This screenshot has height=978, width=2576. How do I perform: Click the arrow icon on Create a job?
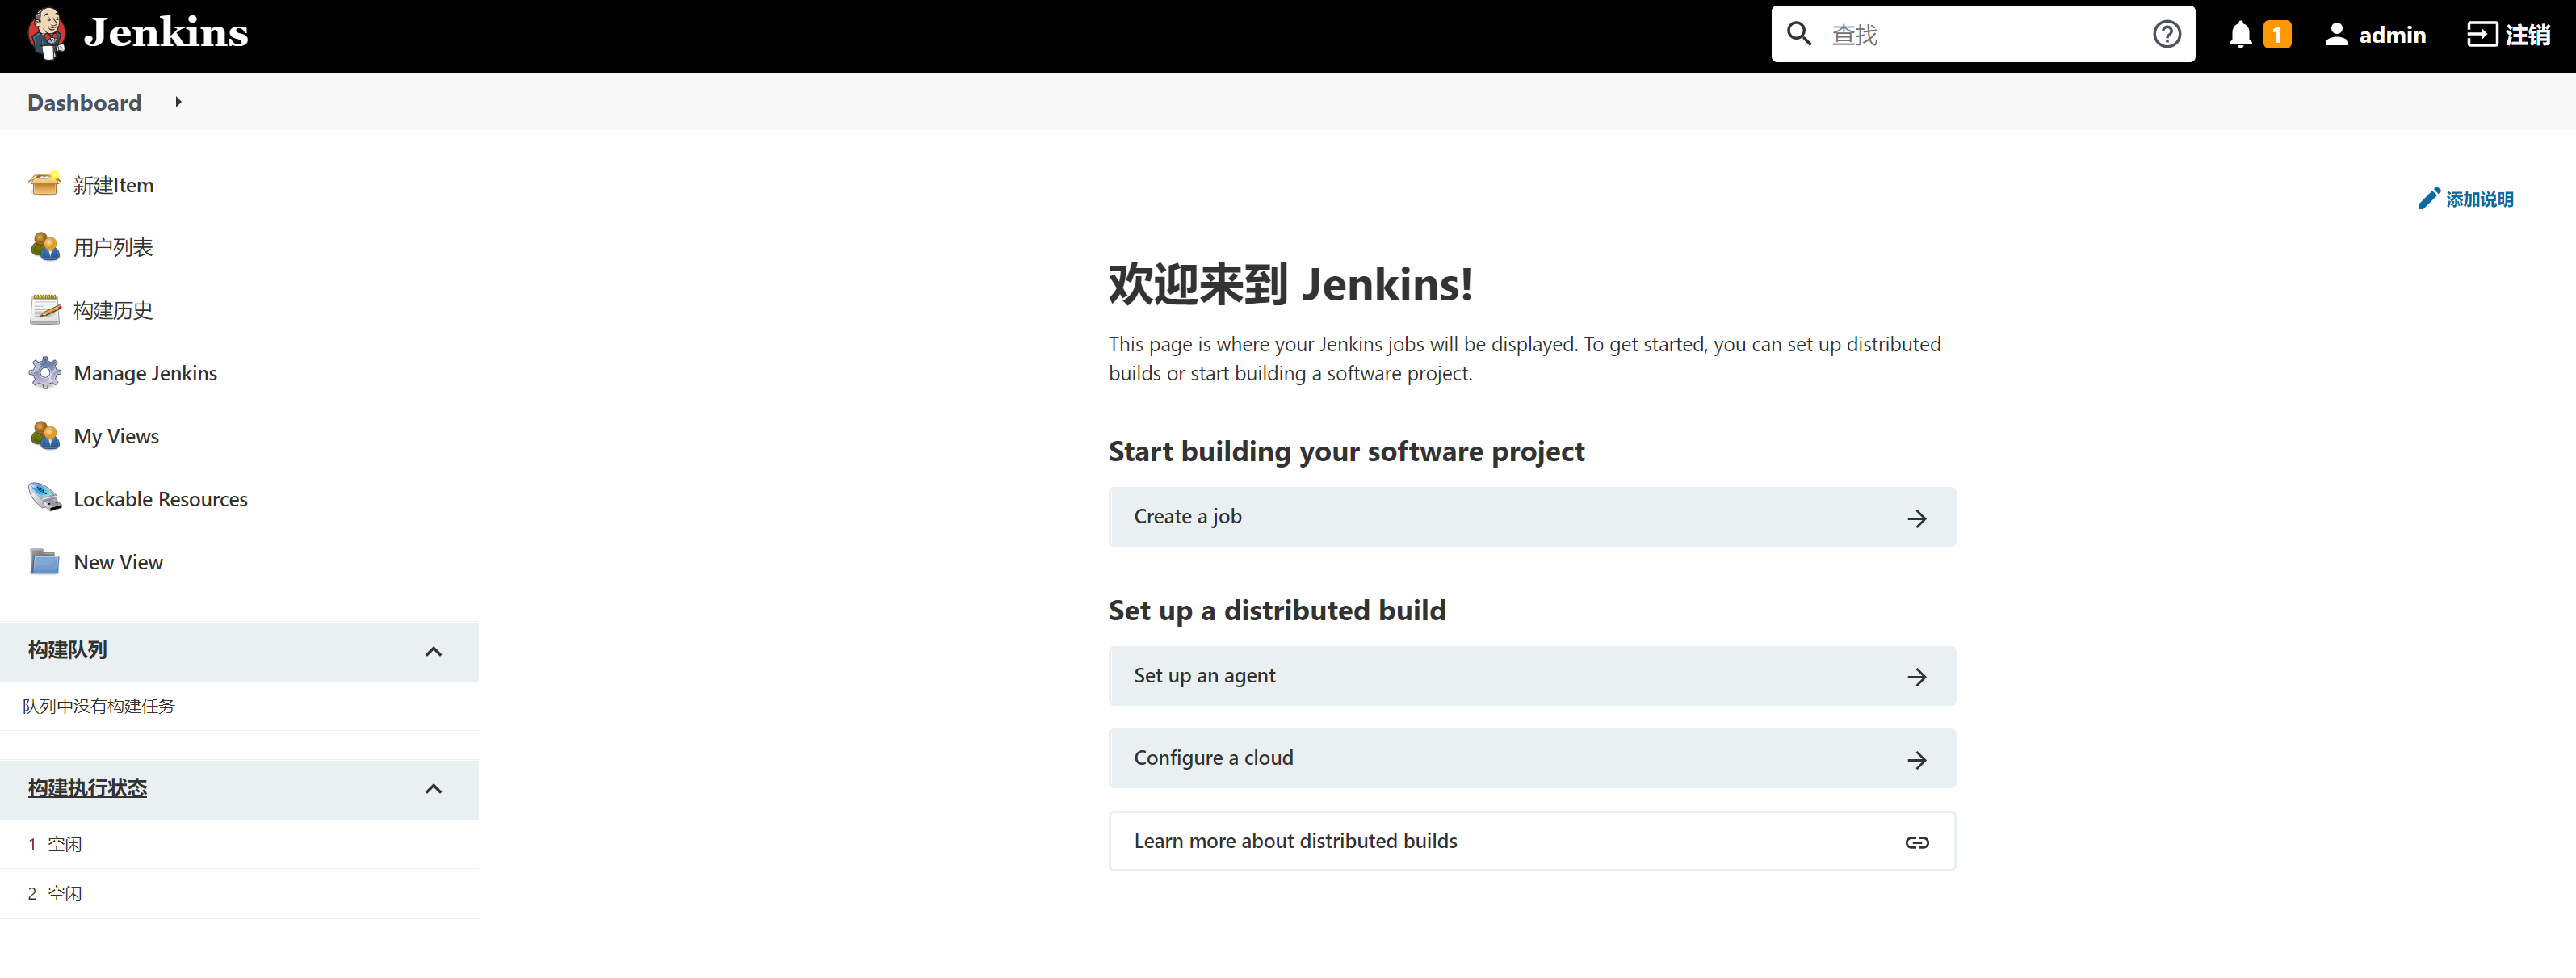1916,518
